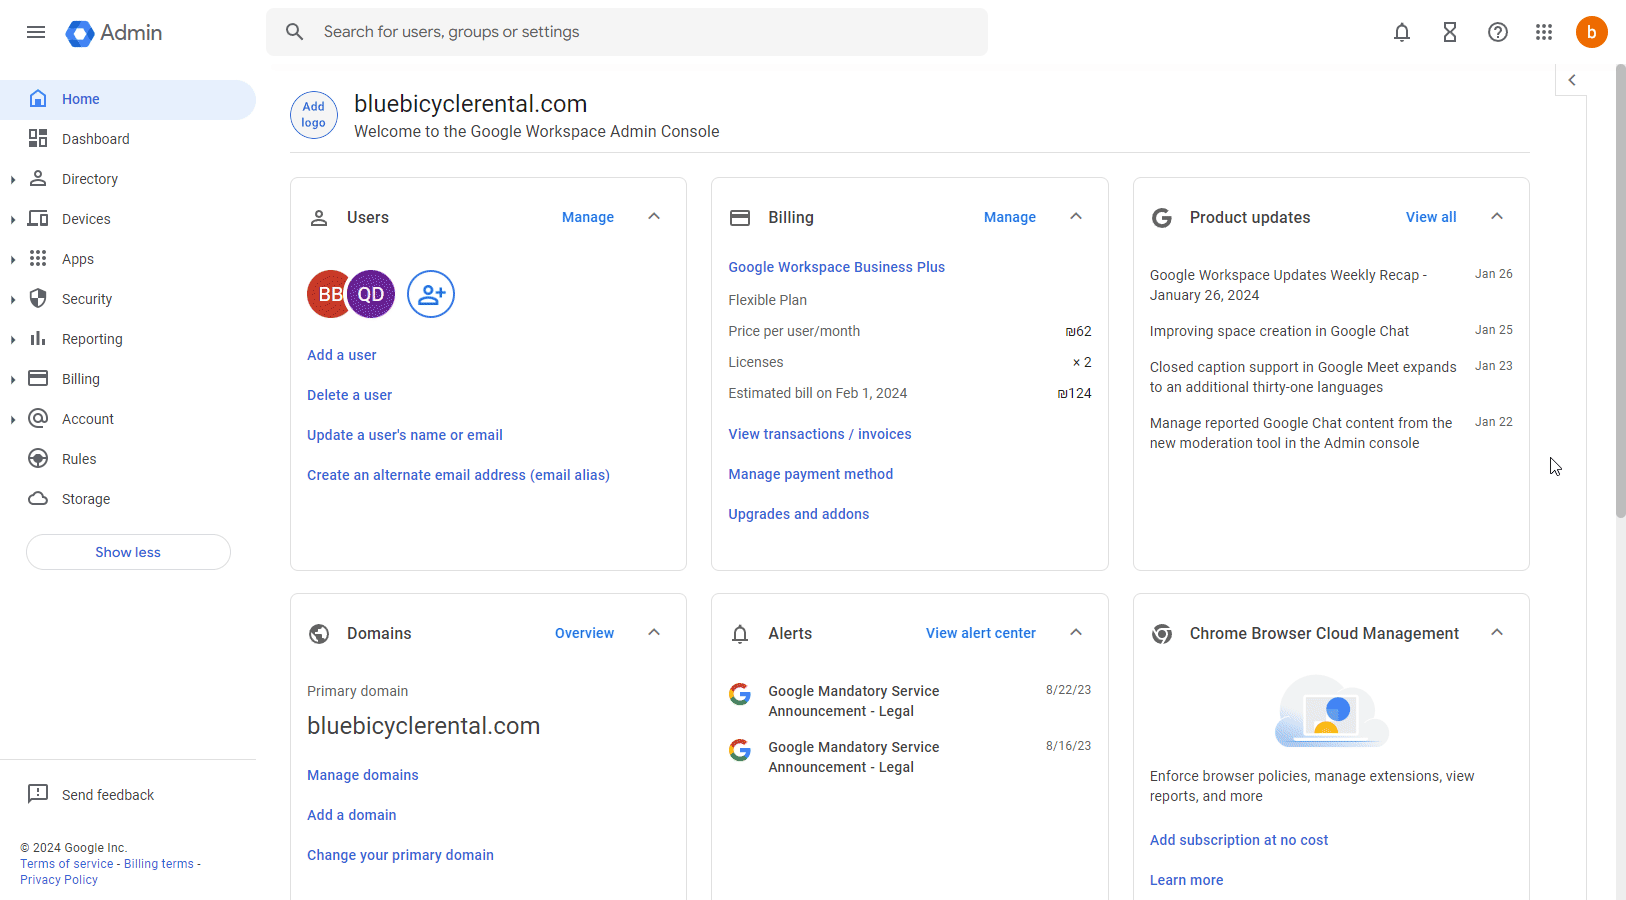Click the Send feedback icon

coord(38,794)
